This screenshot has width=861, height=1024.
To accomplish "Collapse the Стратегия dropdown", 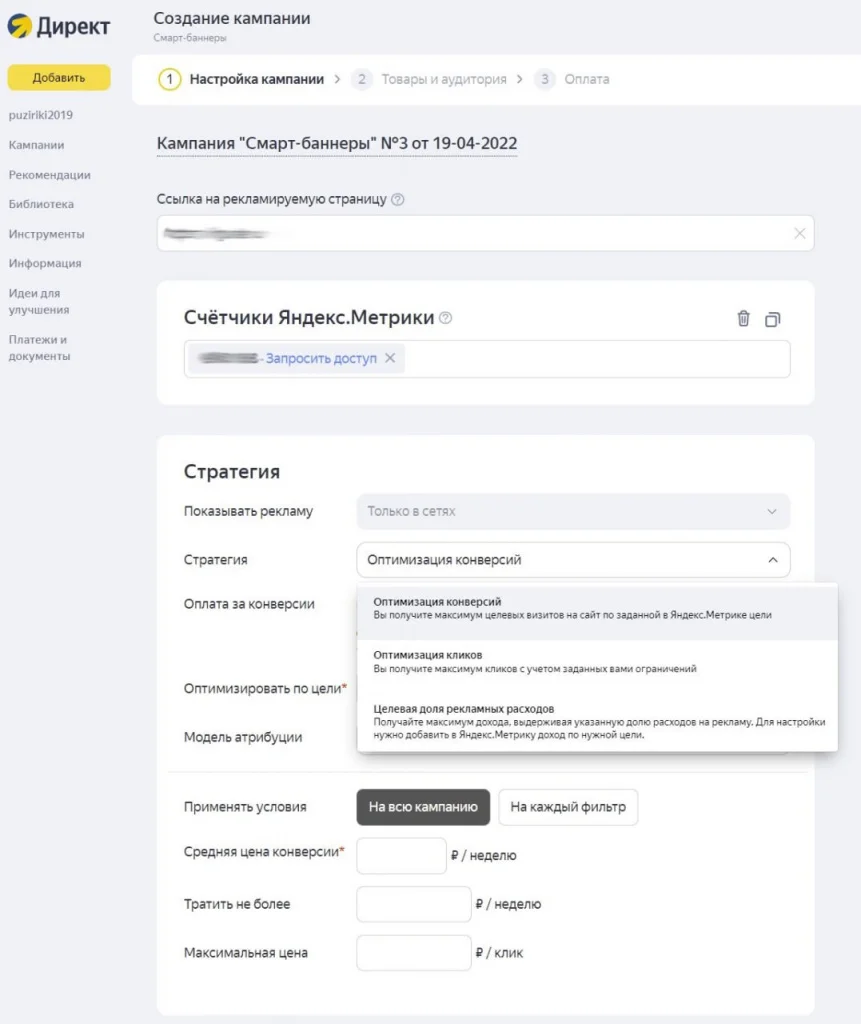I will (x=772, y=560).
